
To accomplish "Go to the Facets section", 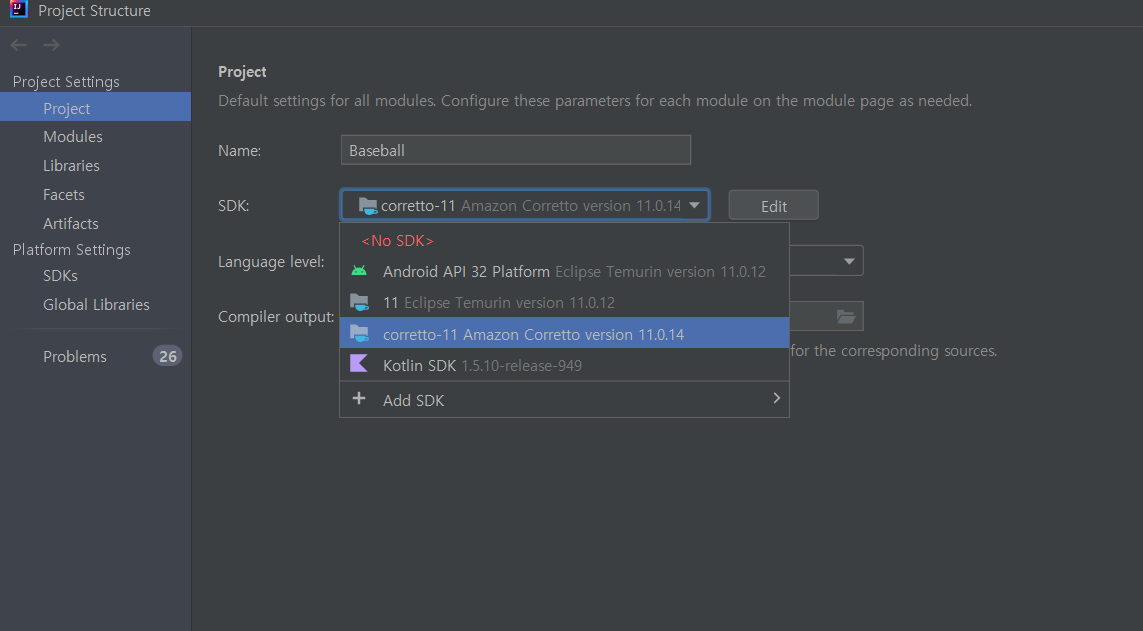I will (x=63, y=195).
